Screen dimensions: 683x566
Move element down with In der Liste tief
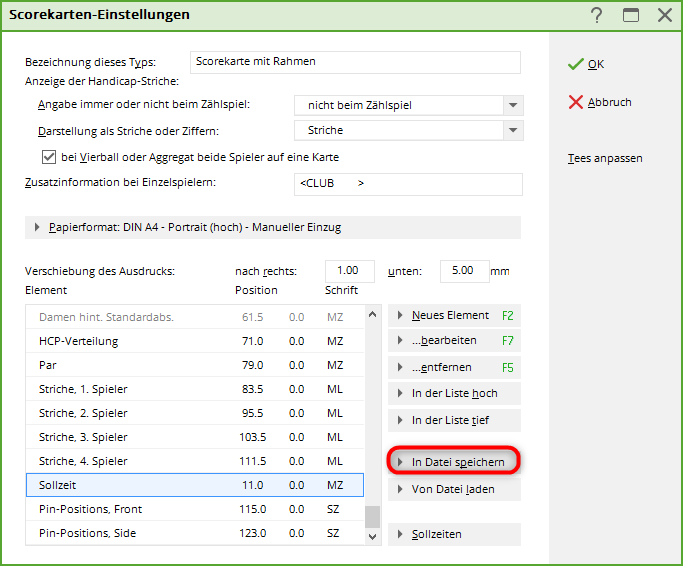point(453,420)
